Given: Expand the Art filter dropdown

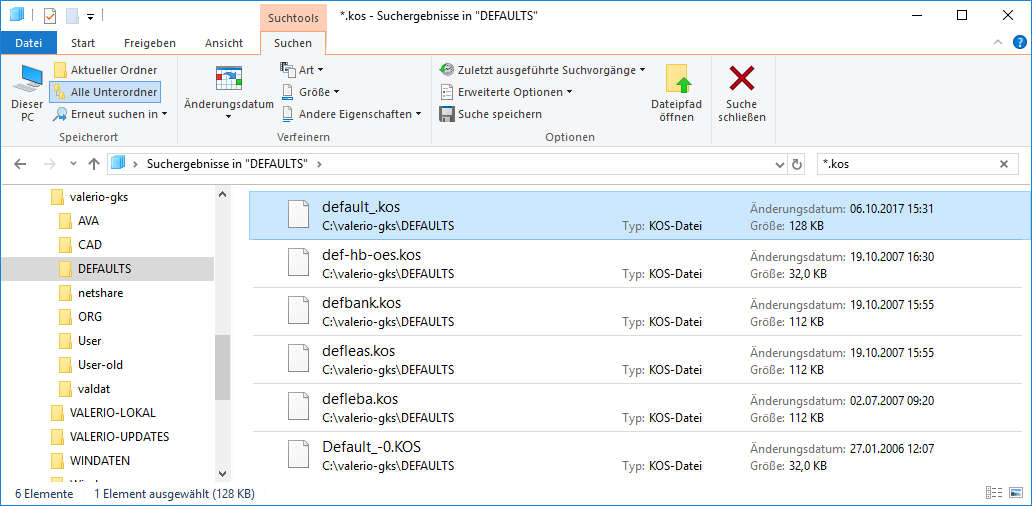Looking at the screenshot, I should (305, 70).
